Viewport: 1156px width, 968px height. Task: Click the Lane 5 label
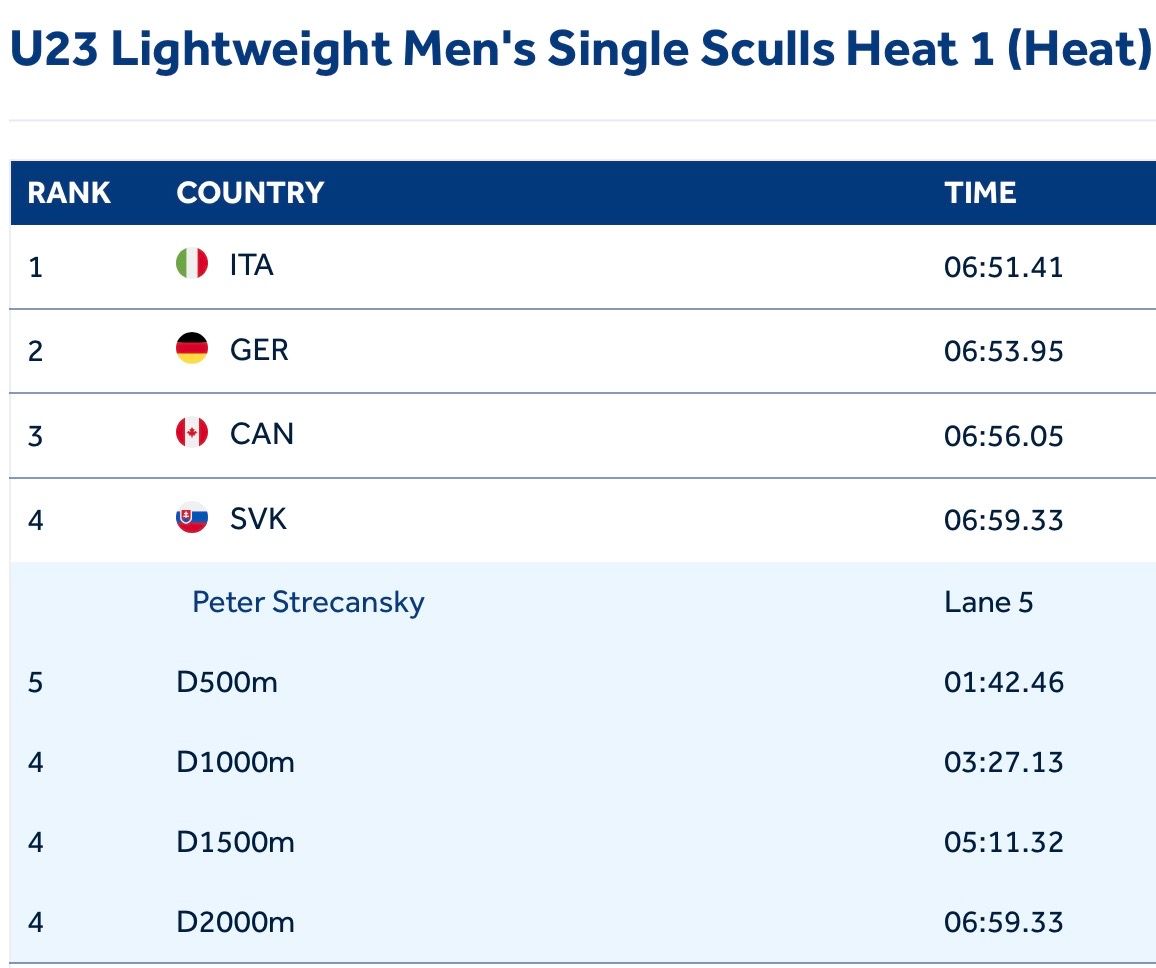[x=988, y=602]
